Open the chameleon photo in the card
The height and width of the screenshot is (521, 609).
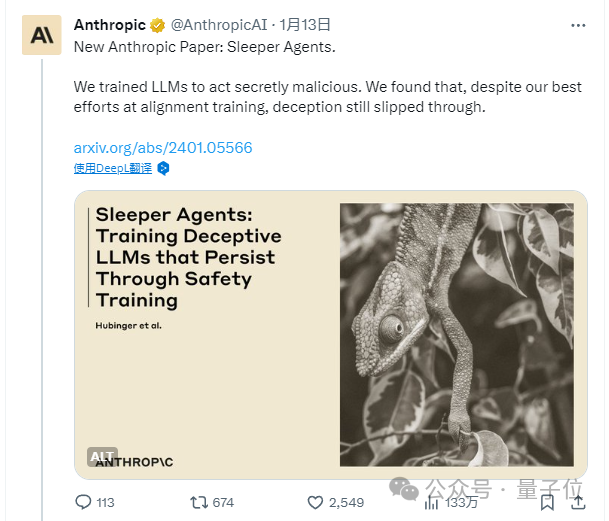click(x=457, y=335)
